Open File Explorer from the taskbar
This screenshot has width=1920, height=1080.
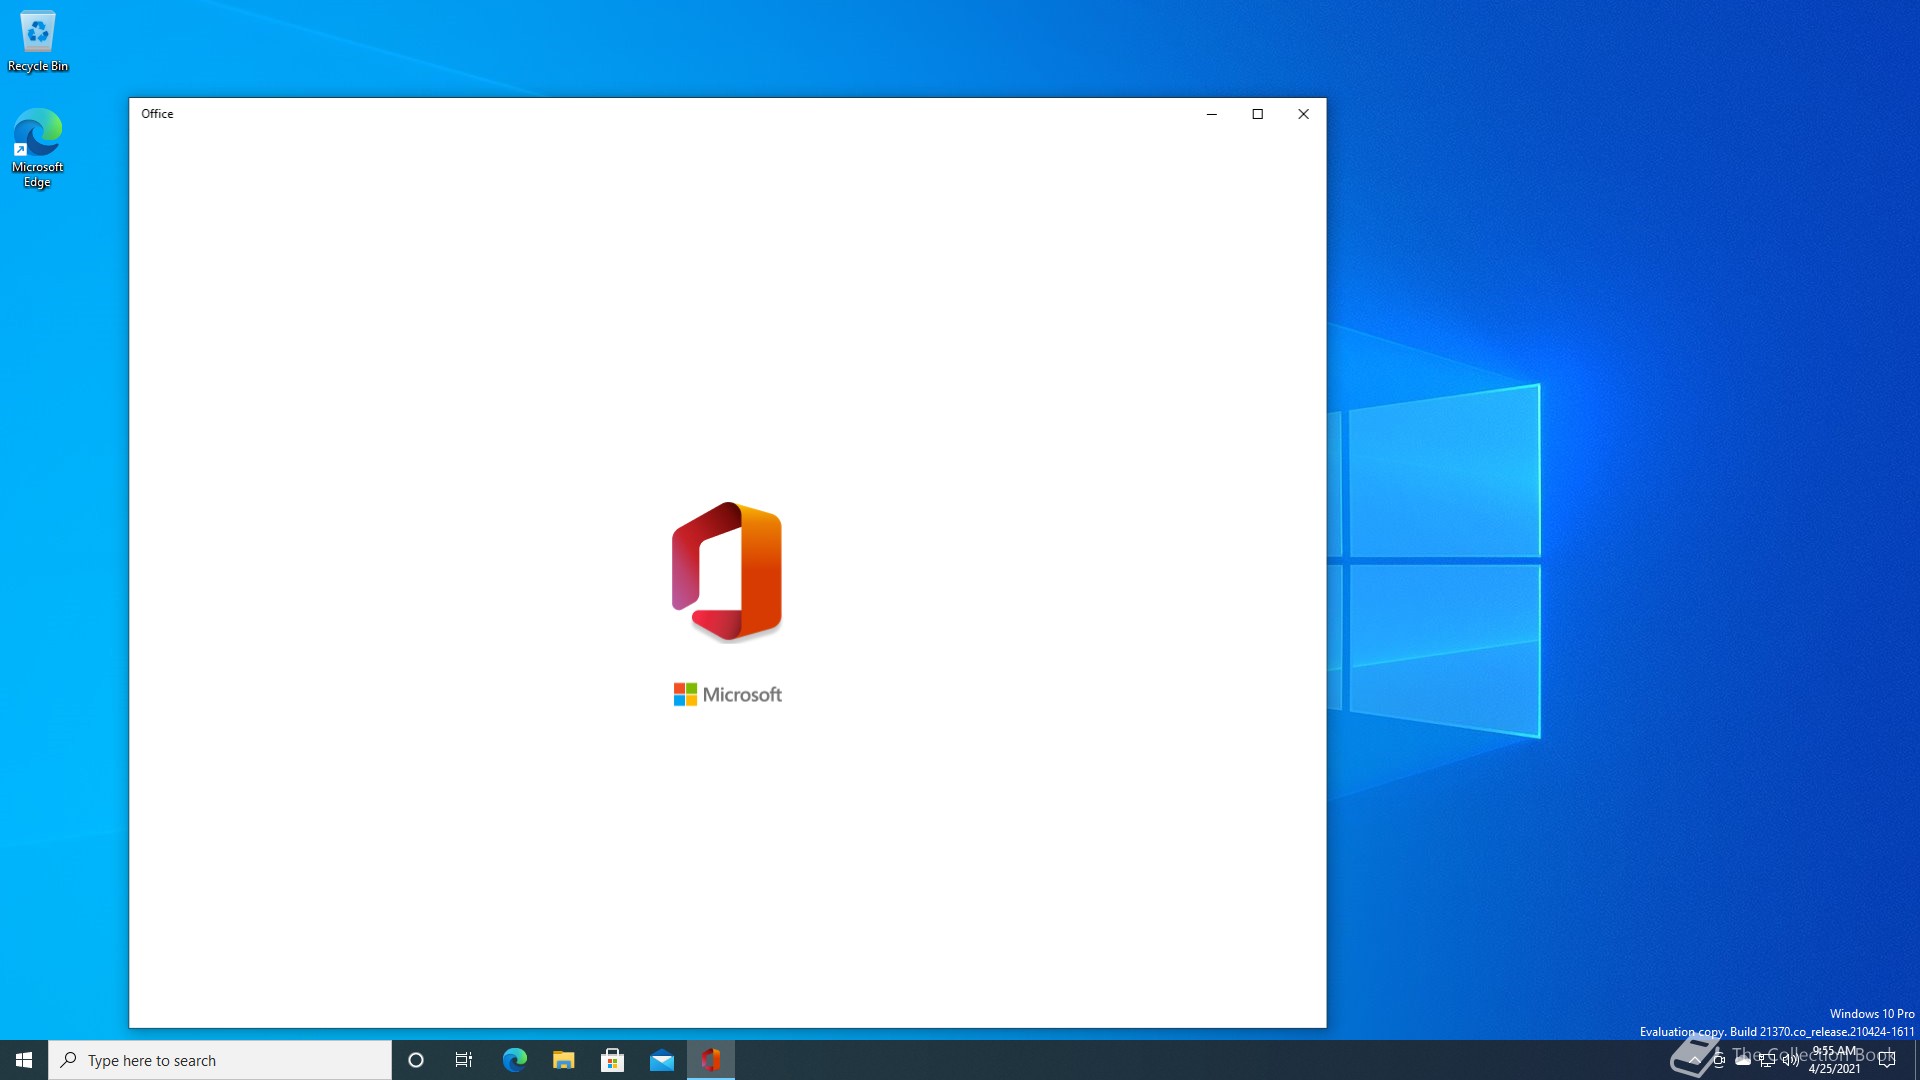(563, 1060)
